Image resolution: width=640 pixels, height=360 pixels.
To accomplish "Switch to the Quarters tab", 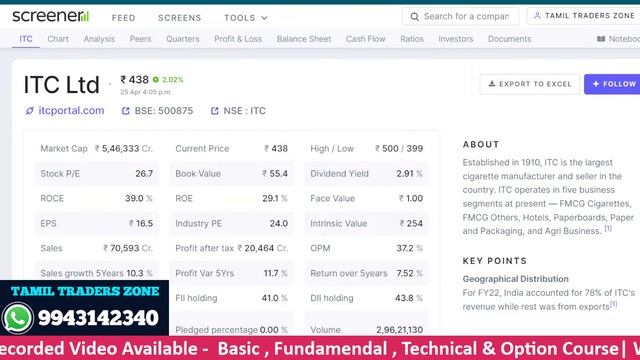I will [183, 39].
